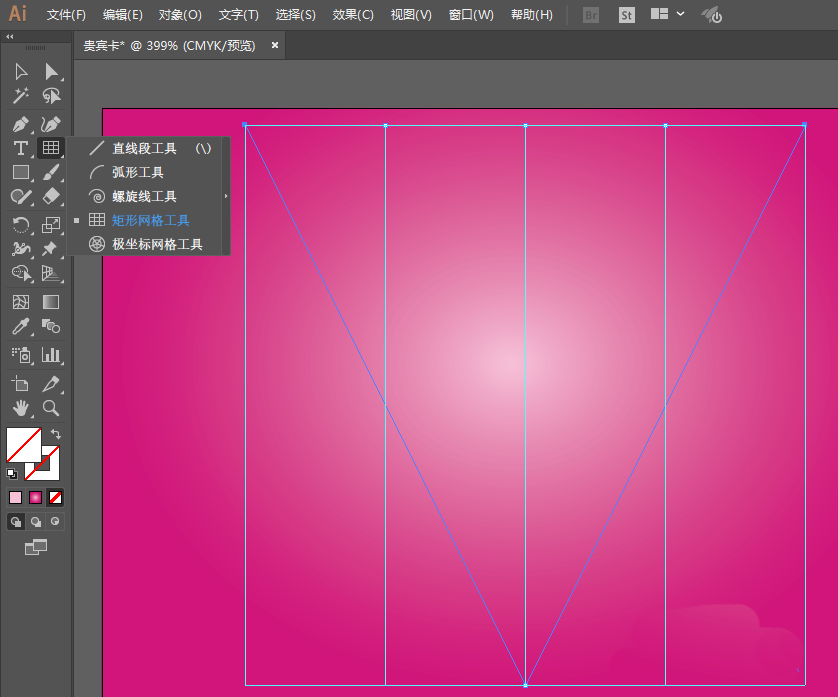This screenshot has height=697, width=838.
Task: Open the 选择(S) menu
Action: coord(296,15)
